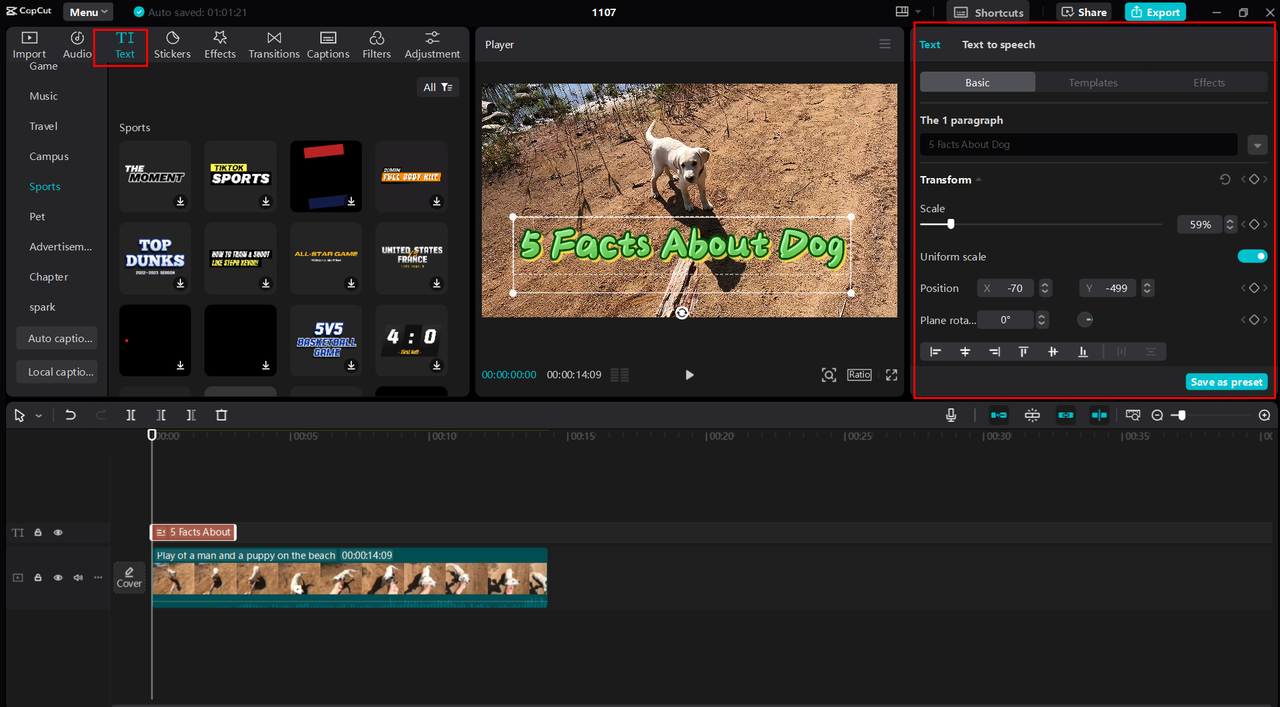The width and height of the screenshot is (1280, 707).
Task: Click the Position Y stepper arrows
Action: (1147, 288)
